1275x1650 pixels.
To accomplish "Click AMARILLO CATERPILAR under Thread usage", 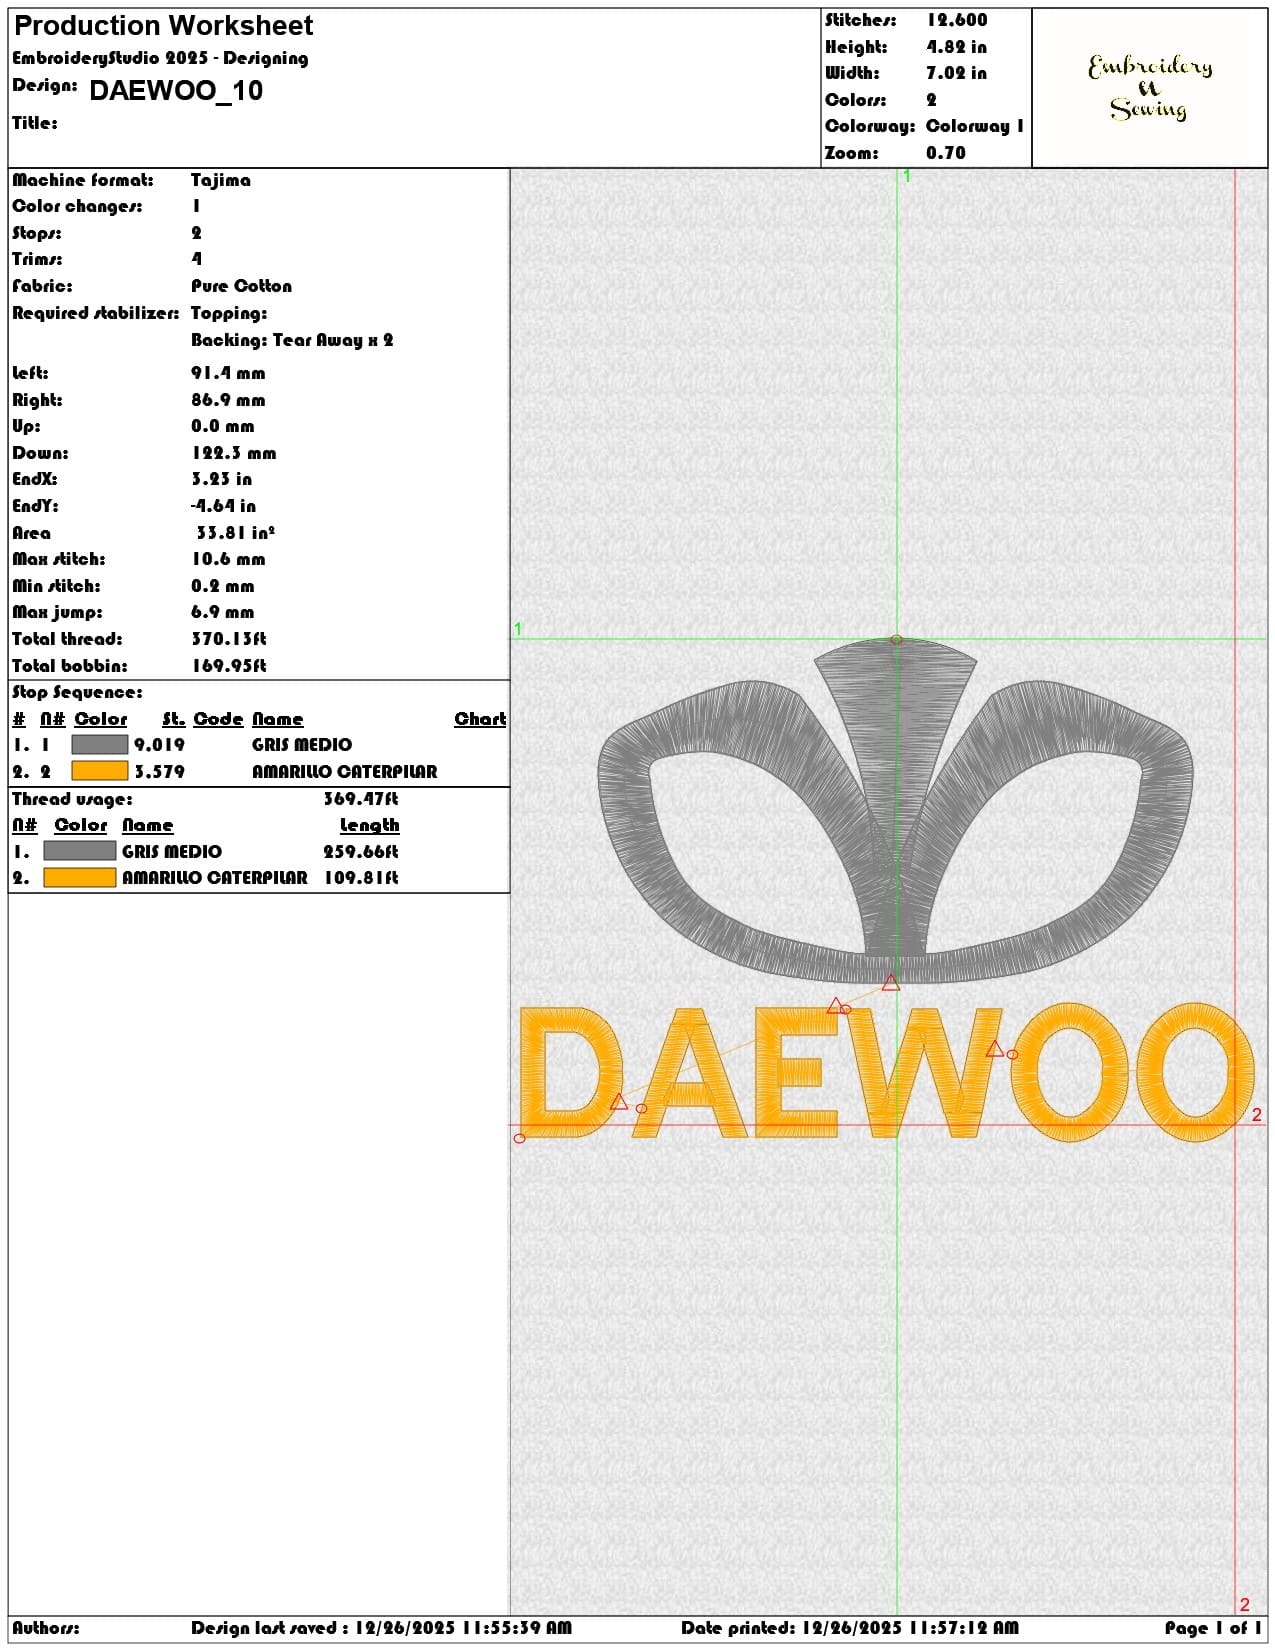I will tap(215, 878).
